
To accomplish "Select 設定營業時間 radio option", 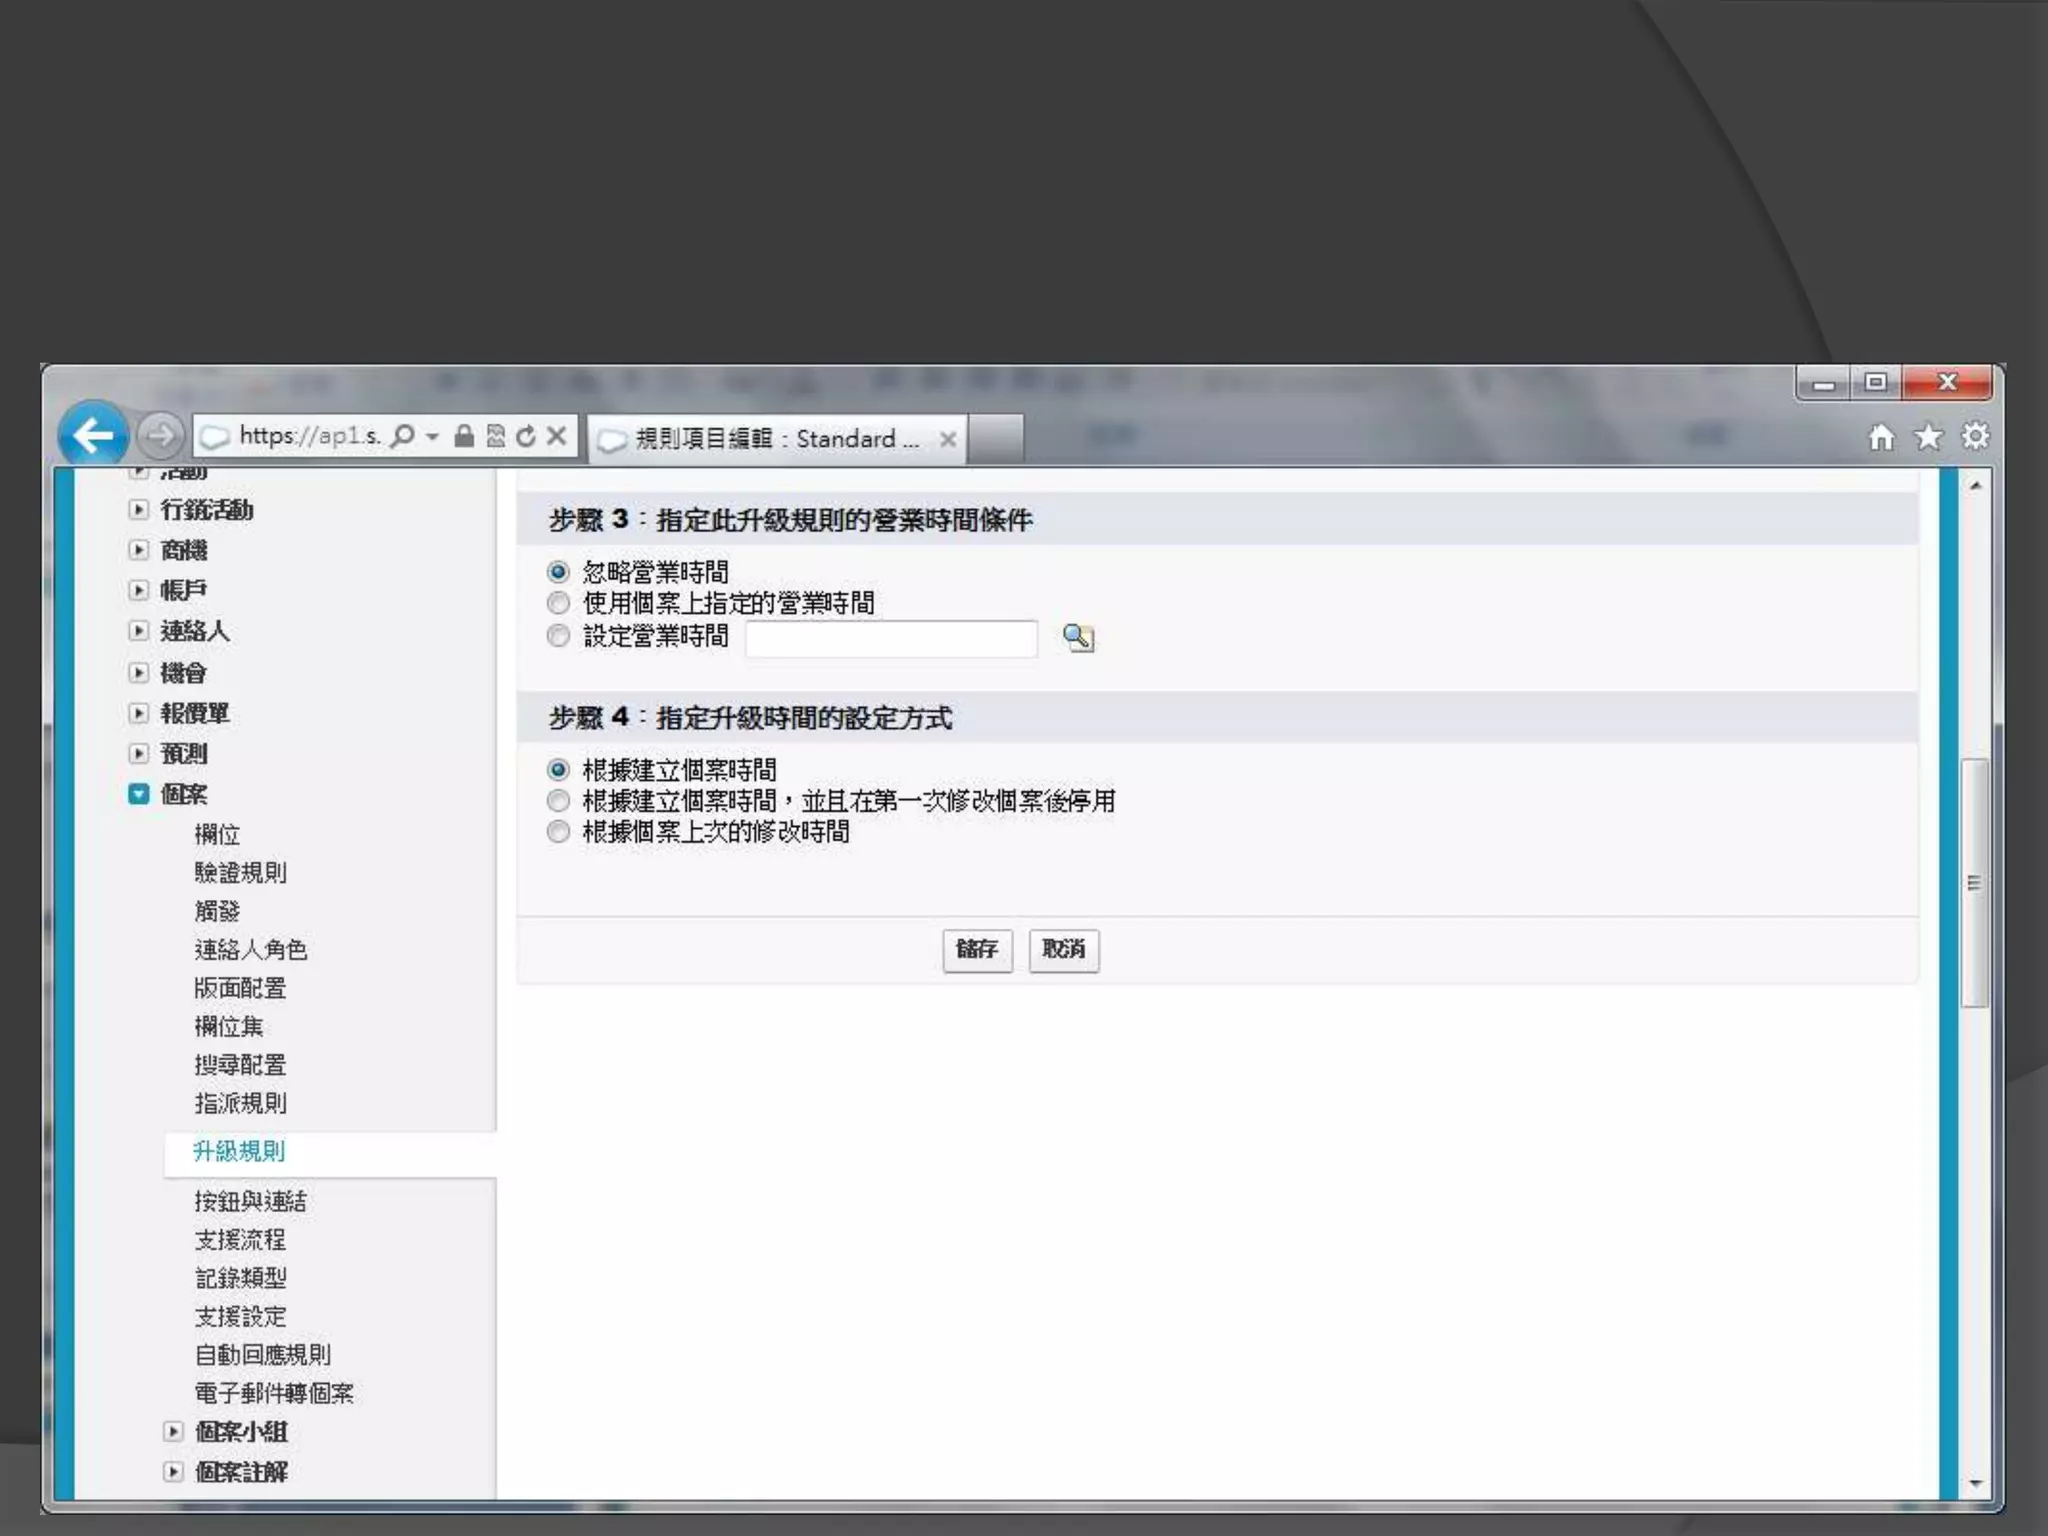I will pos(559,636).
